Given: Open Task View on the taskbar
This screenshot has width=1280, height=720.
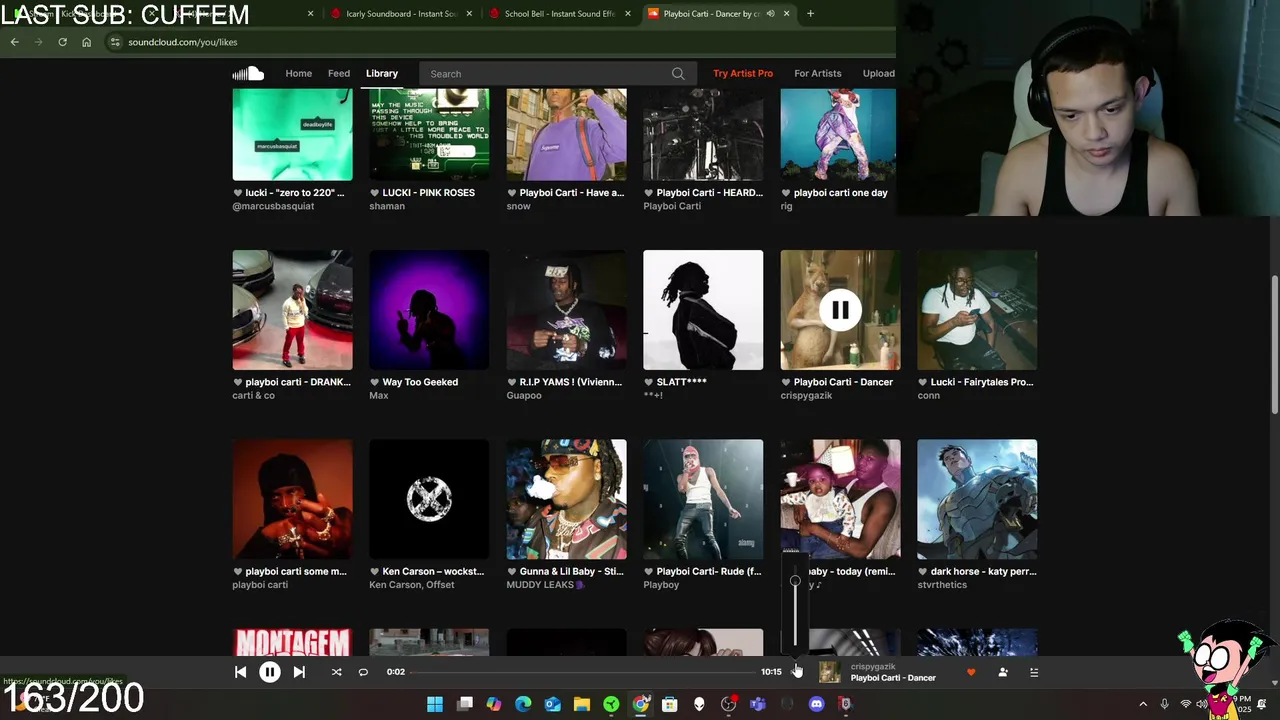Looking at the screenshot, I should tap(465, 704).
